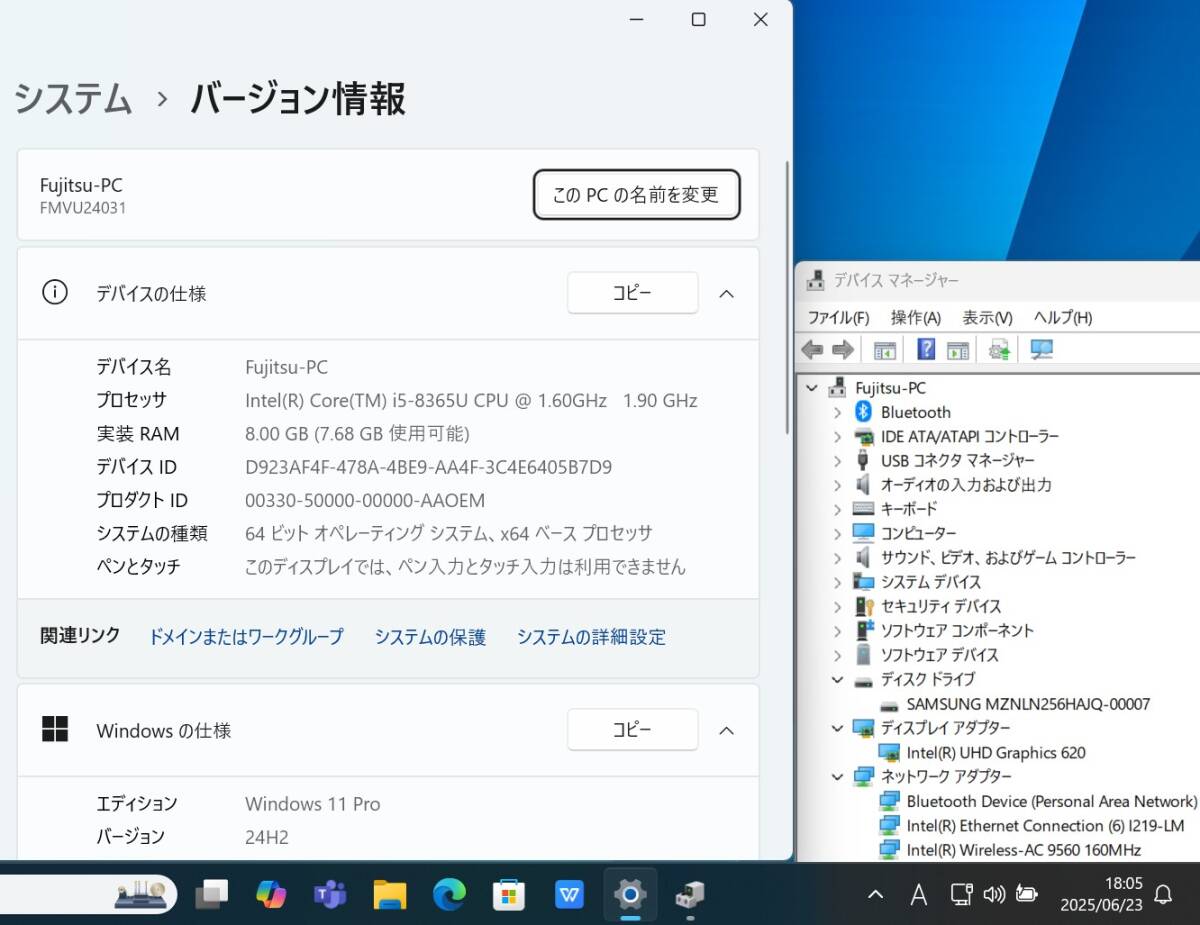
Task: Expand the キーボード node
Action: pyautogui.click(x=838, y=509)
